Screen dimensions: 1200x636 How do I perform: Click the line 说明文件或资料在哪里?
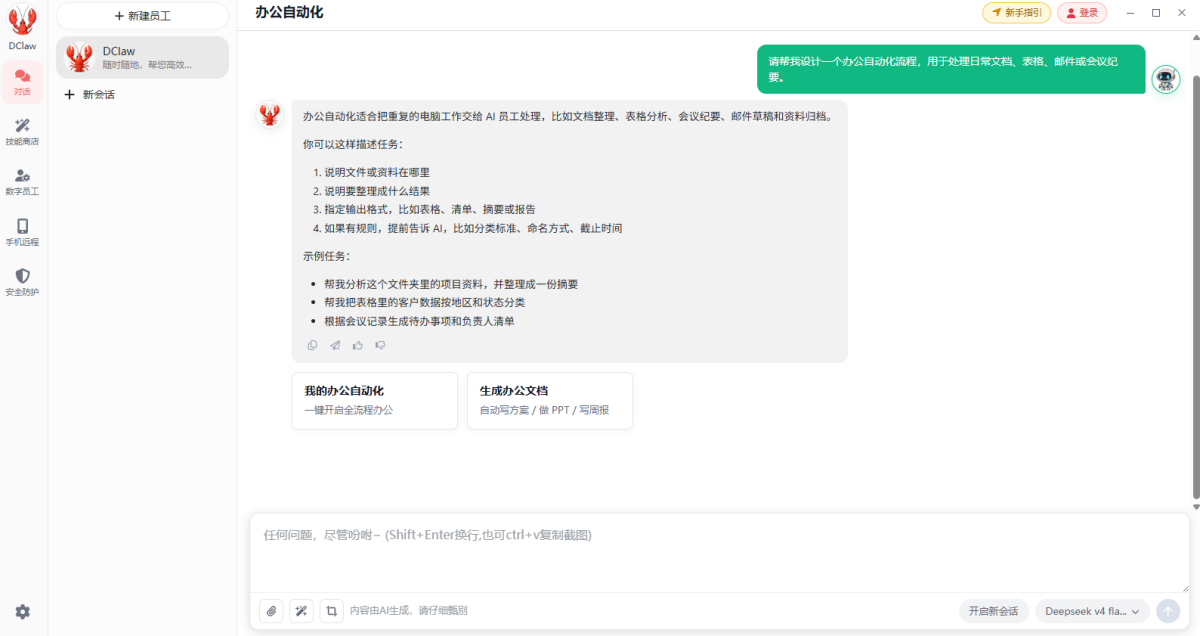pos(377,172)
